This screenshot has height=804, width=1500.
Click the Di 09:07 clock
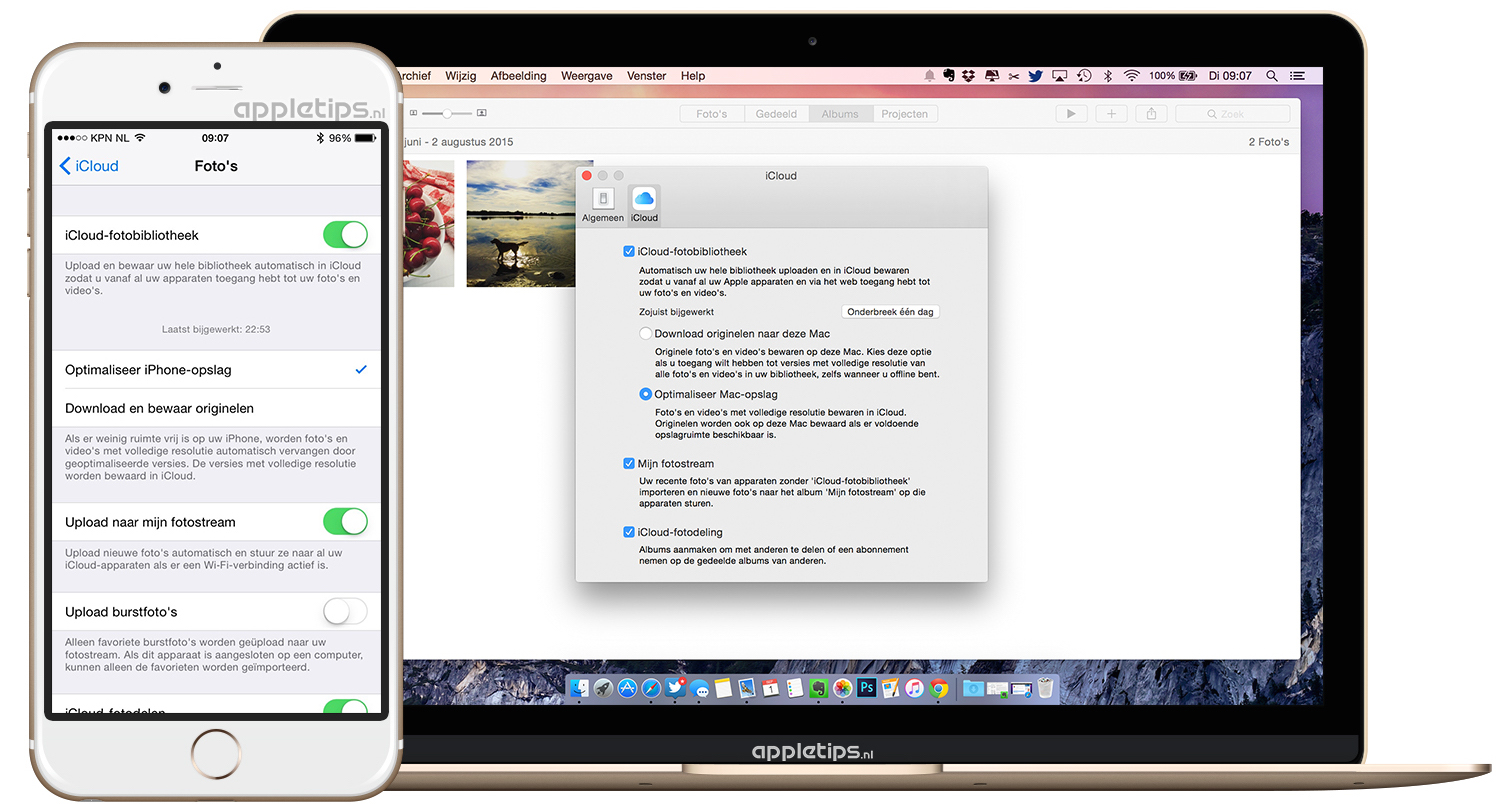coord(1230,76)
